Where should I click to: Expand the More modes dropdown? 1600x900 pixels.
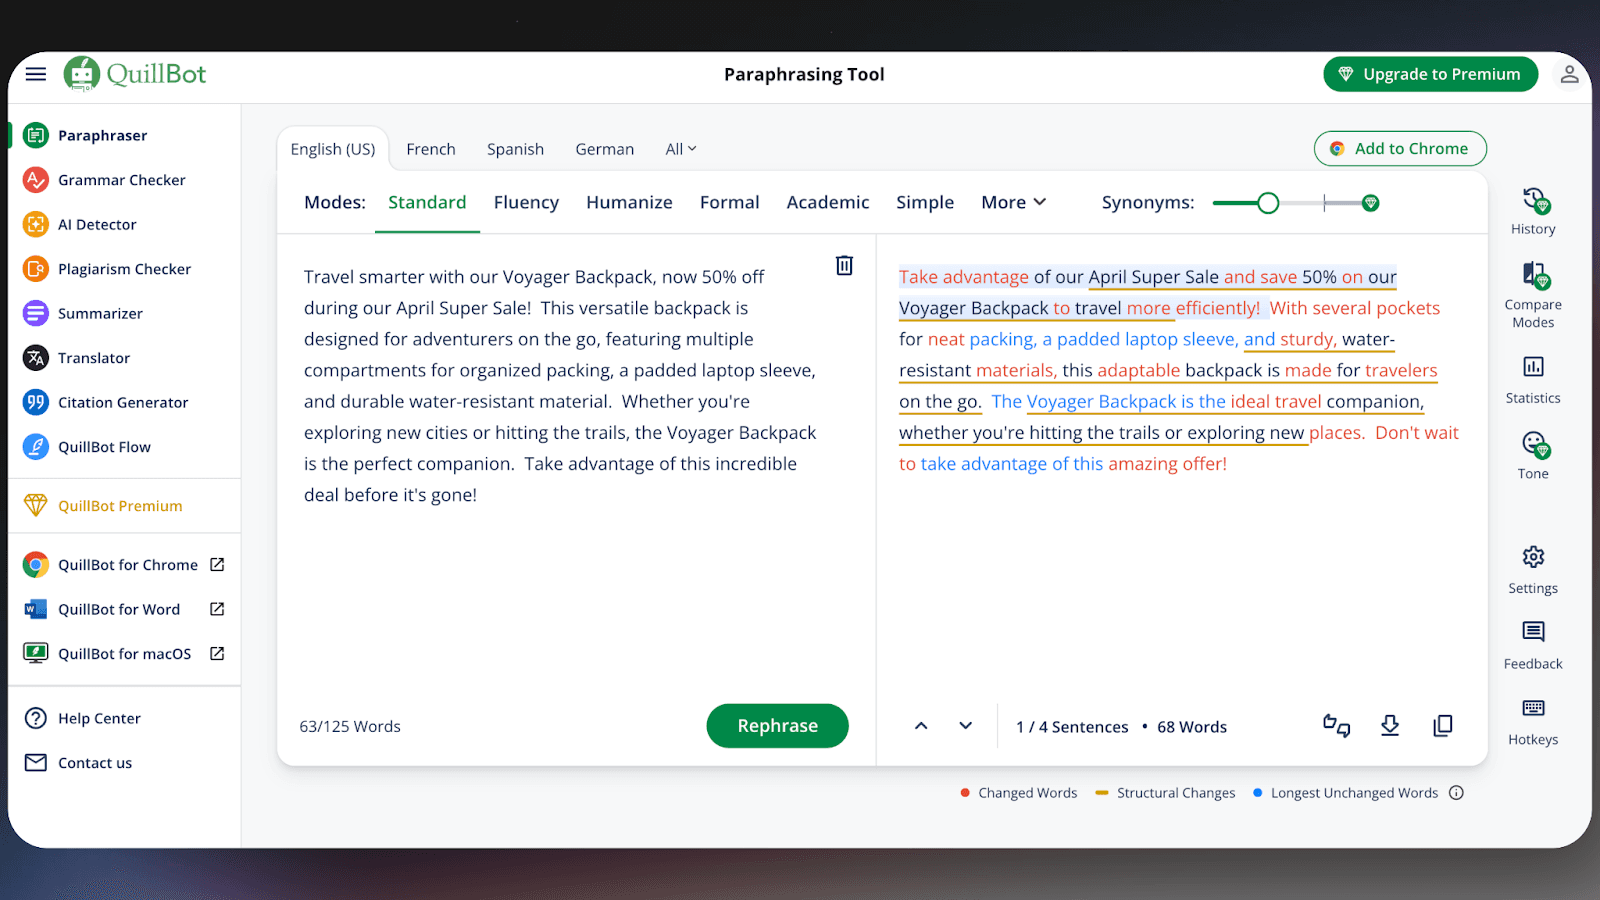tap(1013, 202)
